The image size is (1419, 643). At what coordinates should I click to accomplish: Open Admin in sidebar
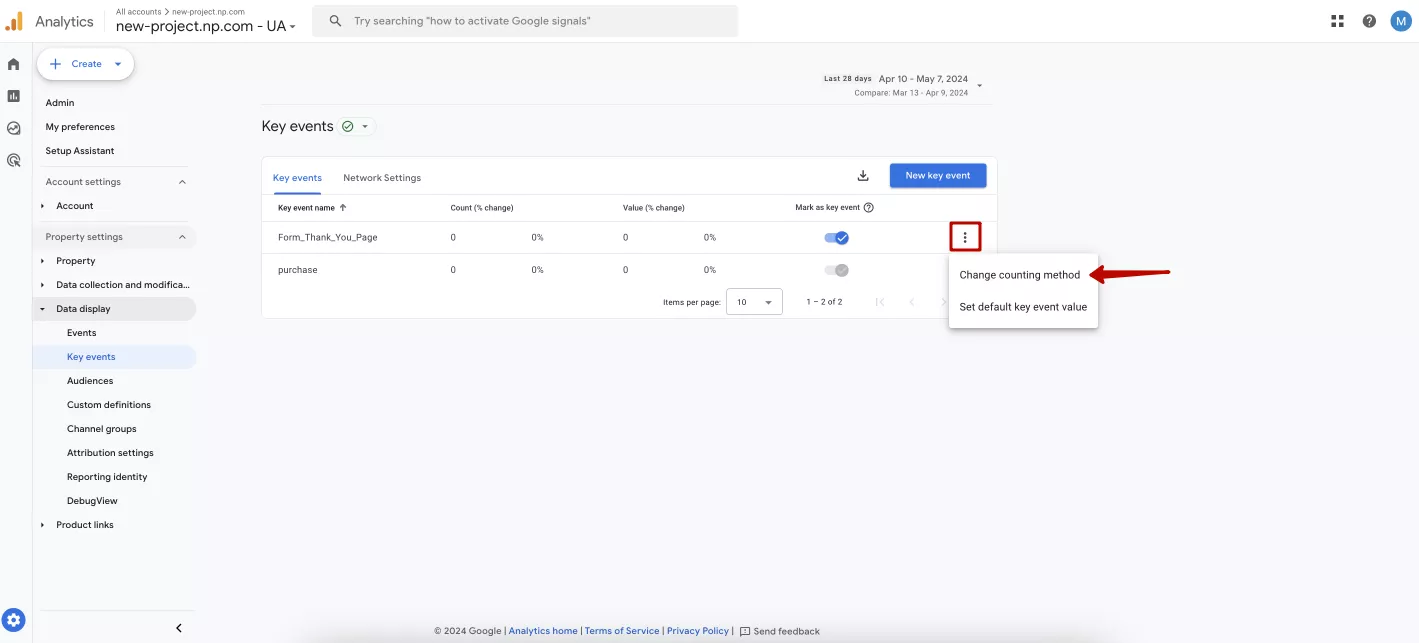(60, 103)
